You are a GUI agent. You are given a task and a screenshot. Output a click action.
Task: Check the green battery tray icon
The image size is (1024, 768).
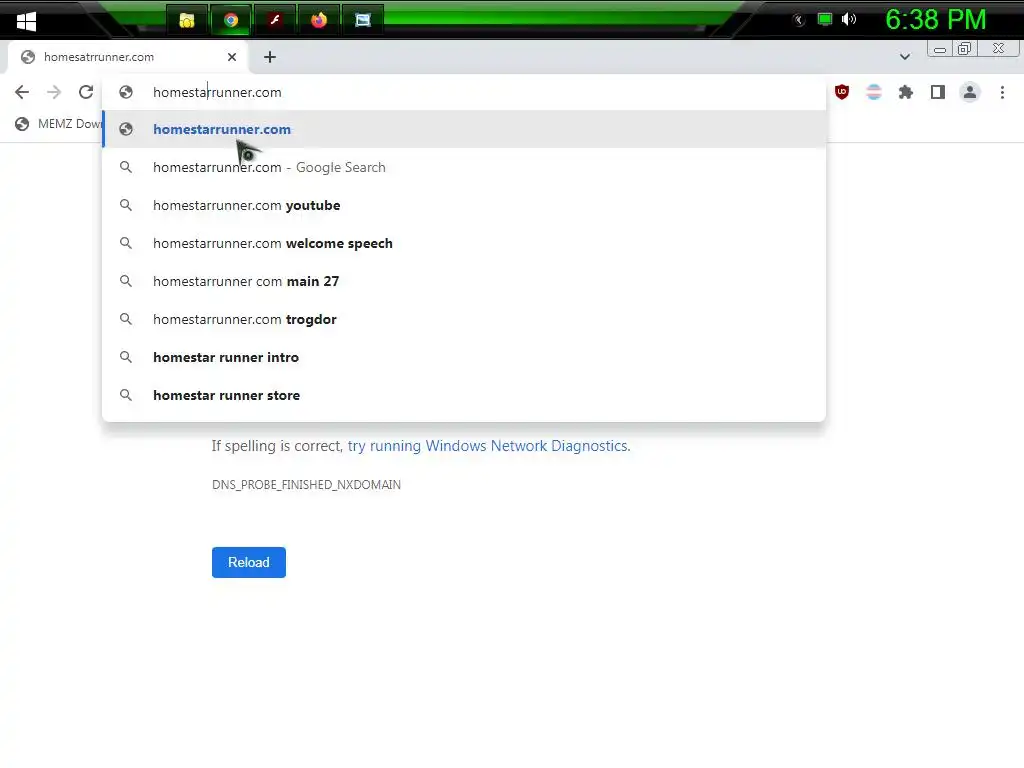click(825, 19)
